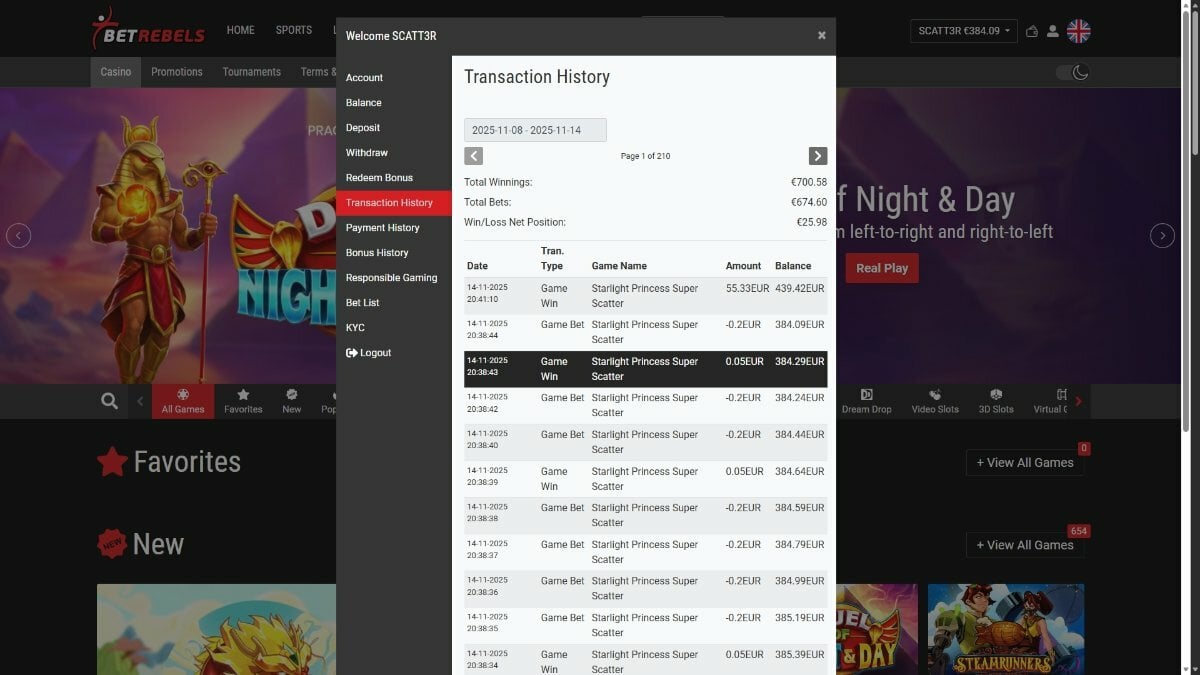
Task: Click View All Games beside Favorites
Action: pos(1024,463)
